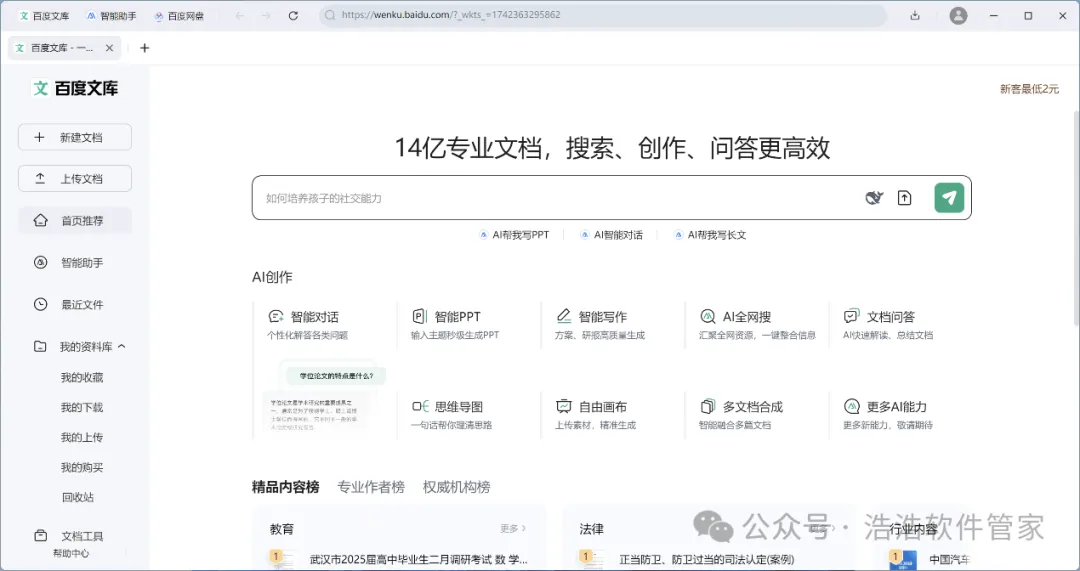Close the 百度文库 browser tab
Screen dimensions: 1080x571
pyautogui.click(x=110, y=48)
